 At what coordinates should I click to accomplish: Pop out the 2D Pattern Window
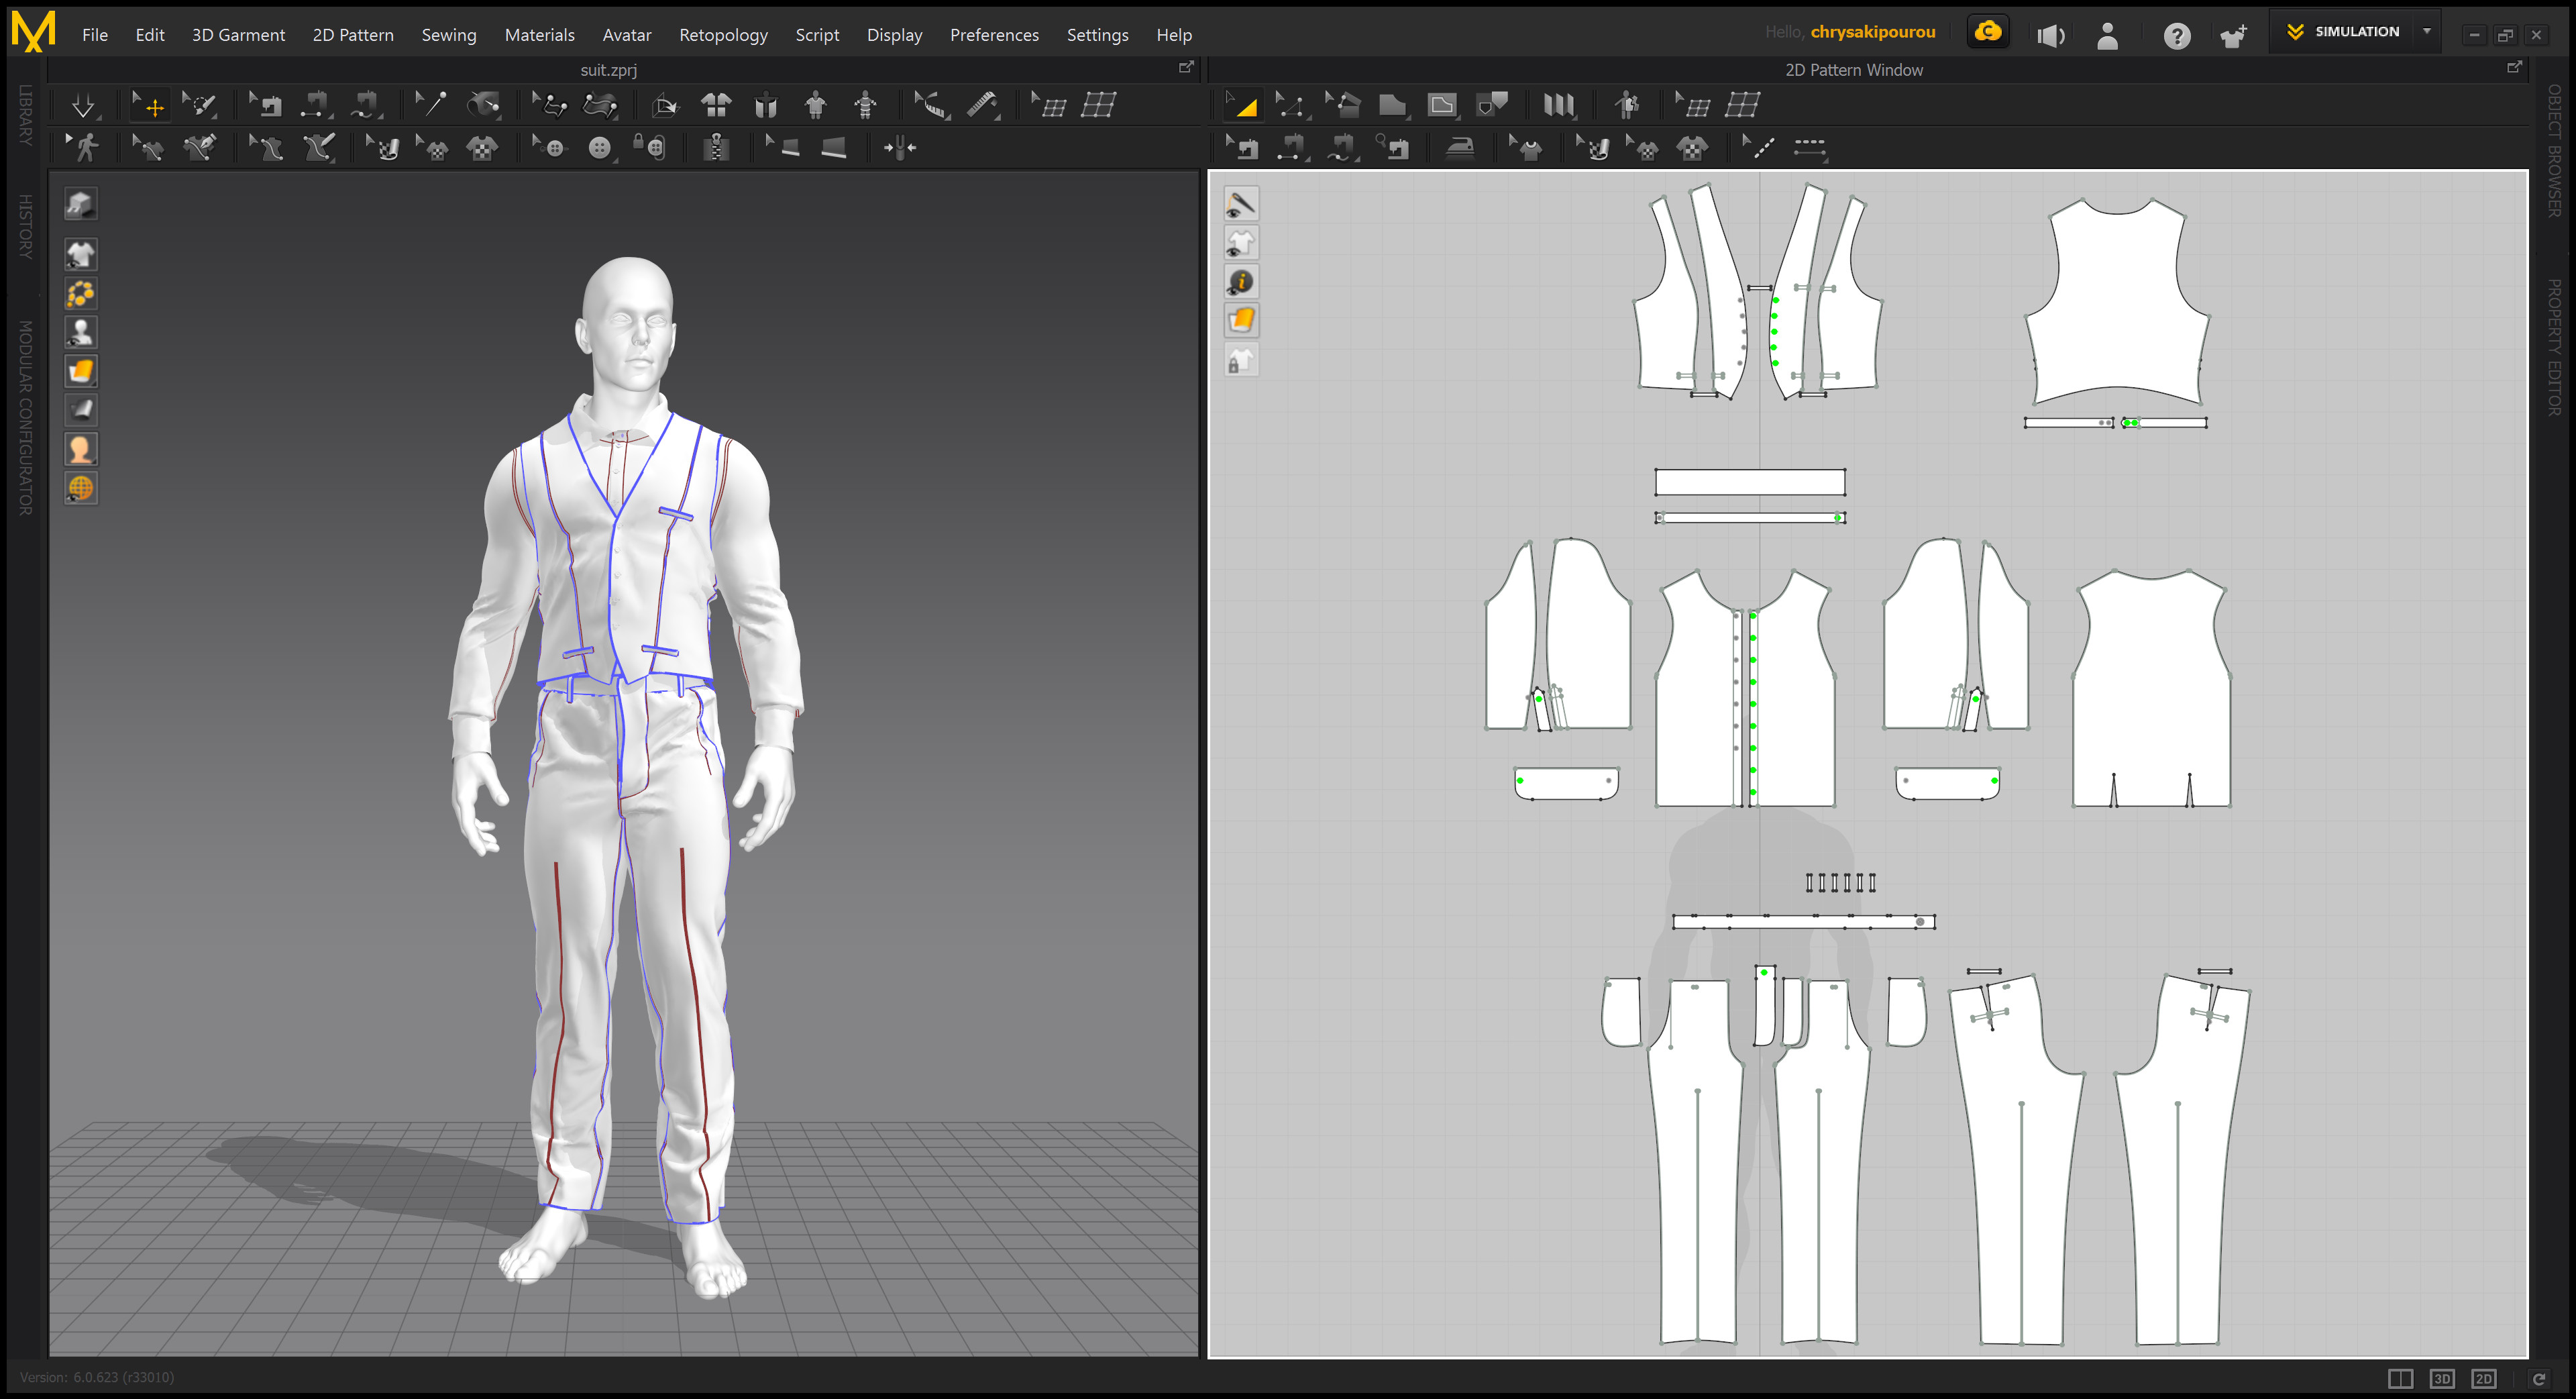click(2516, 68)
